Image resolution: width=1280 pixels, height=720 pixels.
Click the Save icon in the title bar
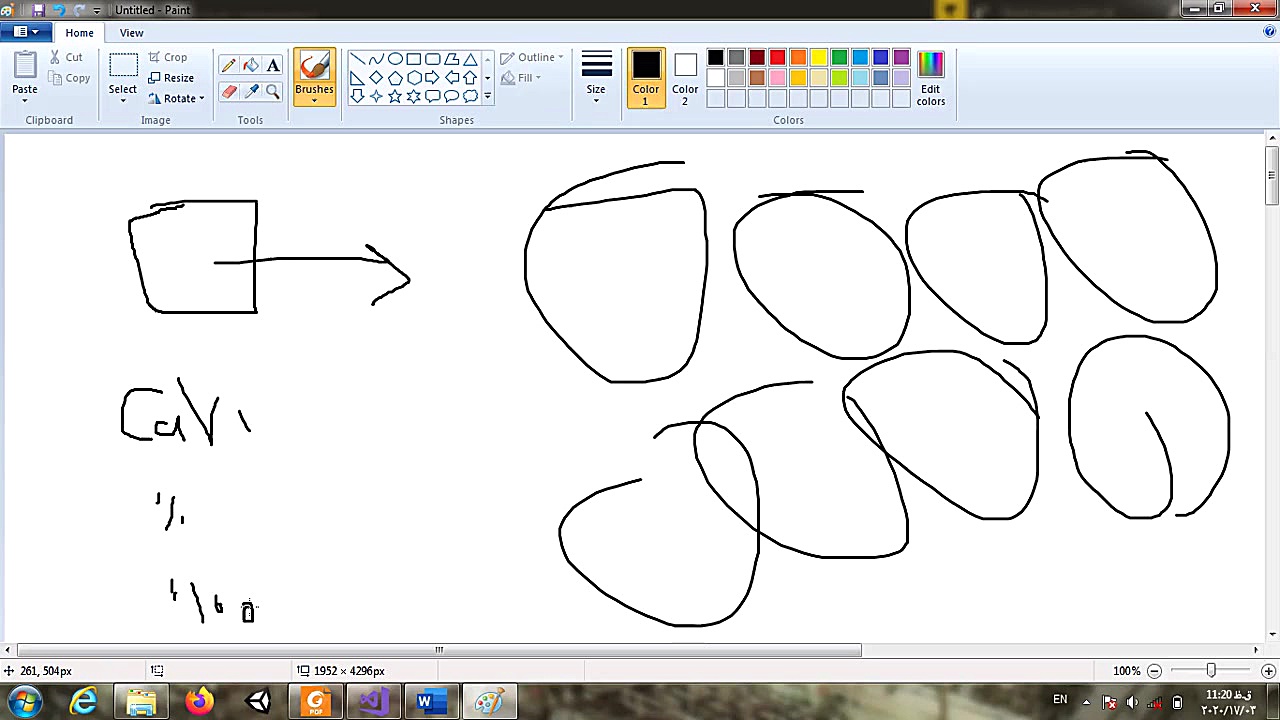38,10
